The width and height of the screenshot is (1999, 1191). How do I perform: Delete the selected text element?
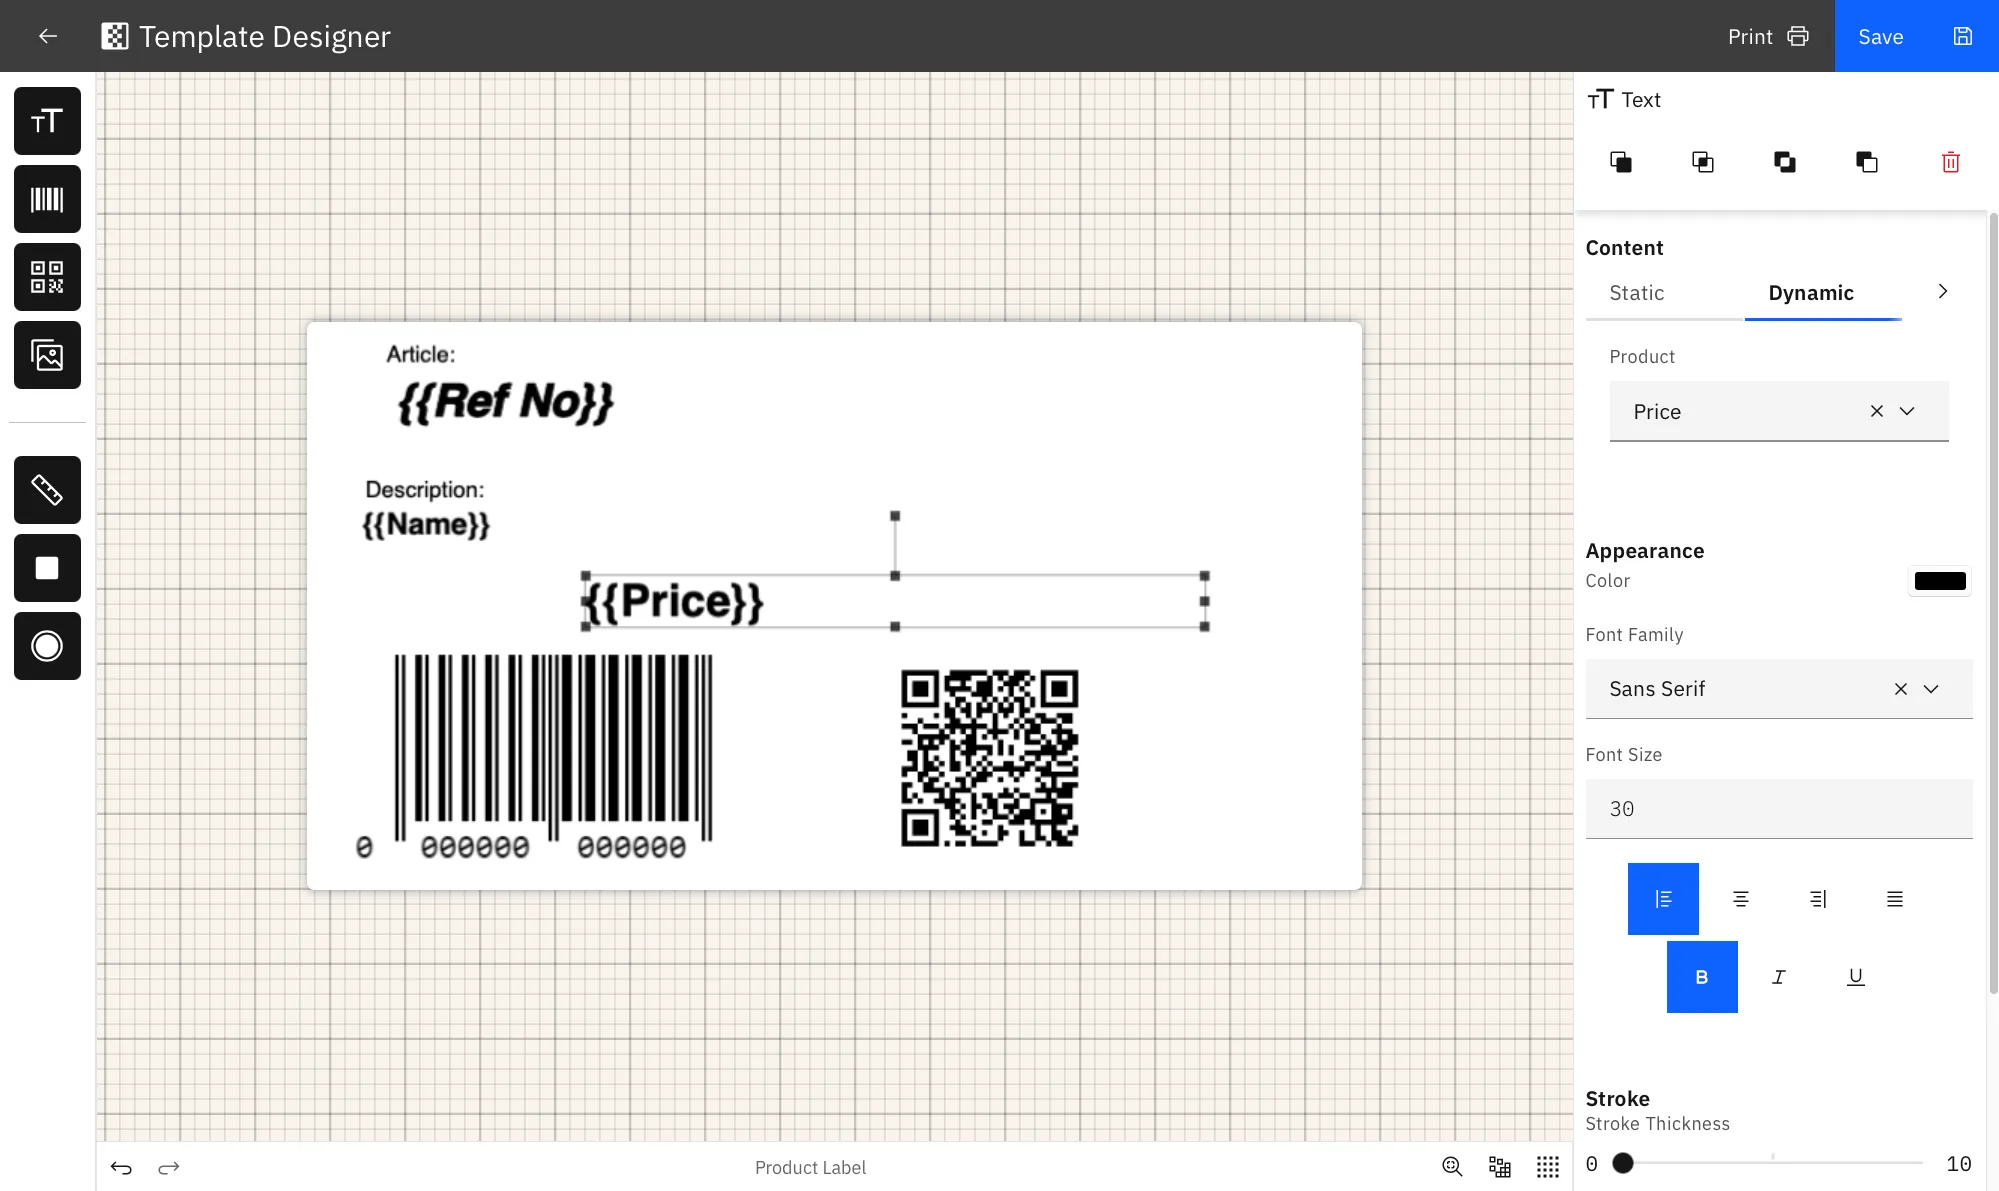click(1950, 162)
